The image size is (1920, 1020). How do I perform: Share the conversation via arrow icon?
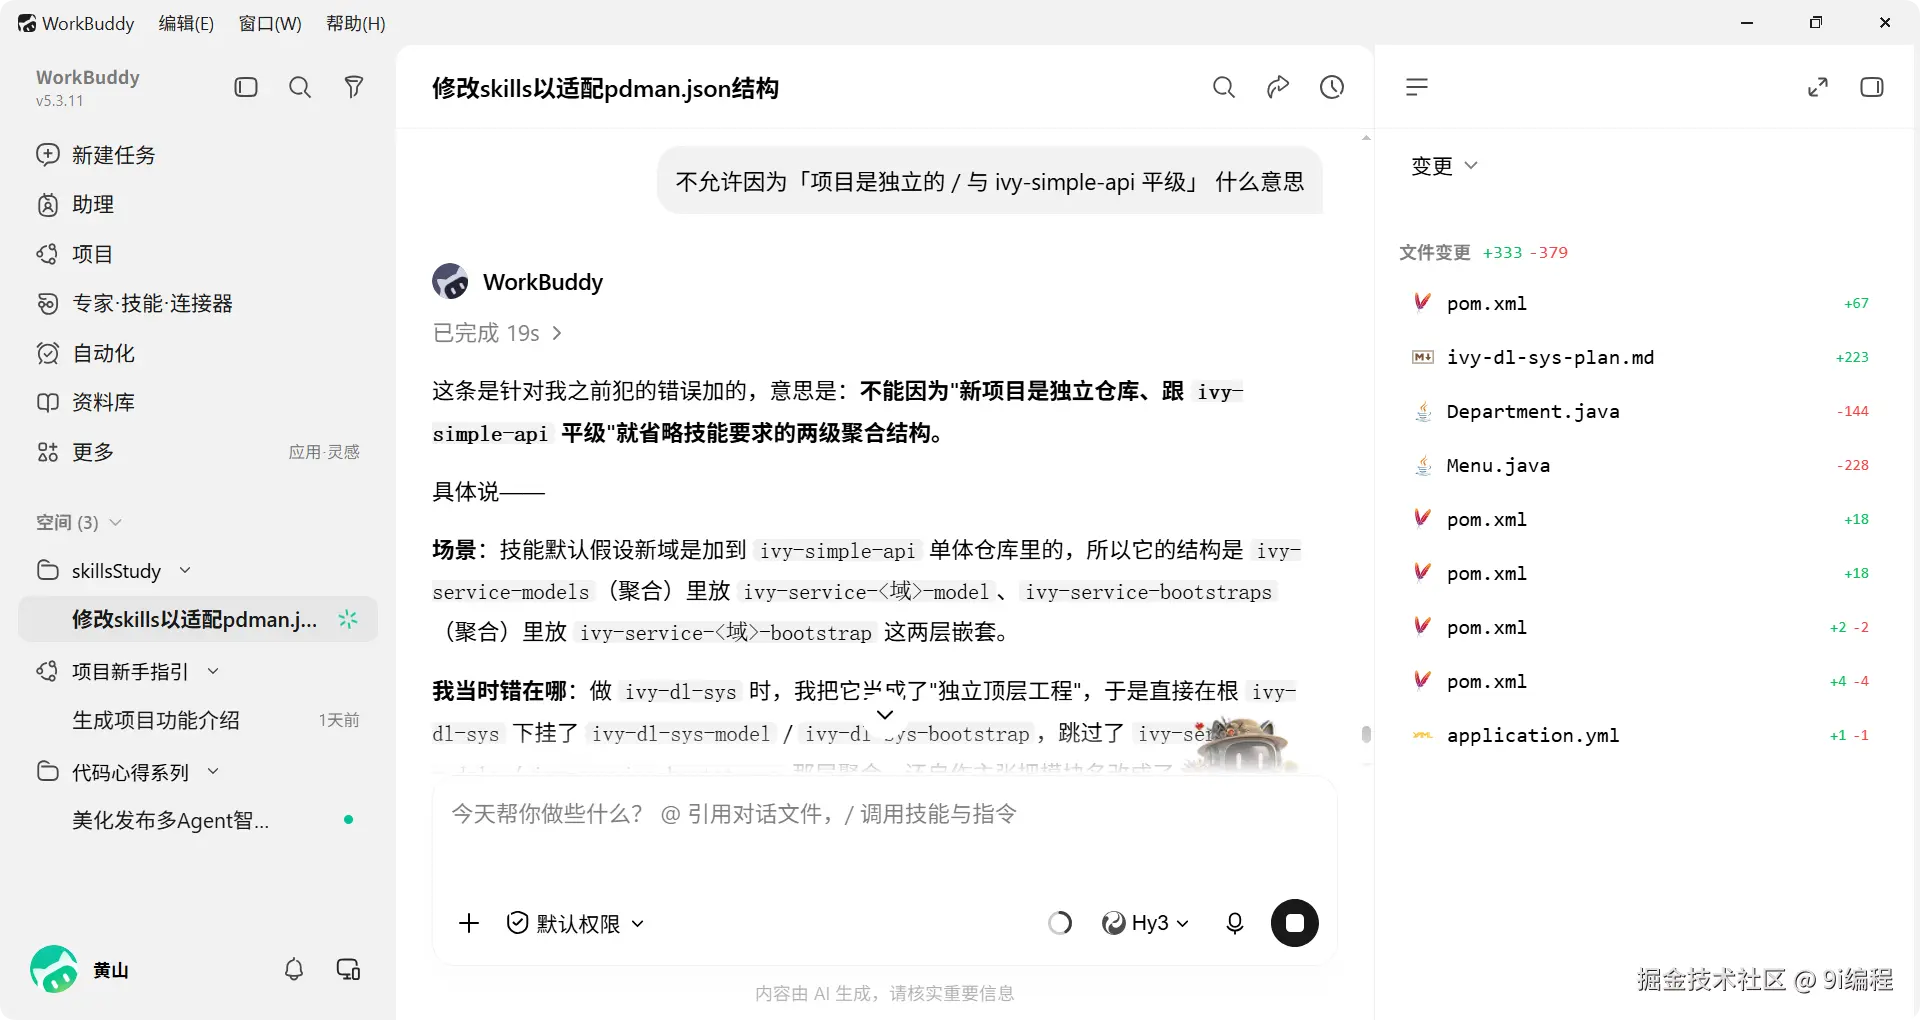[1278, 87]
